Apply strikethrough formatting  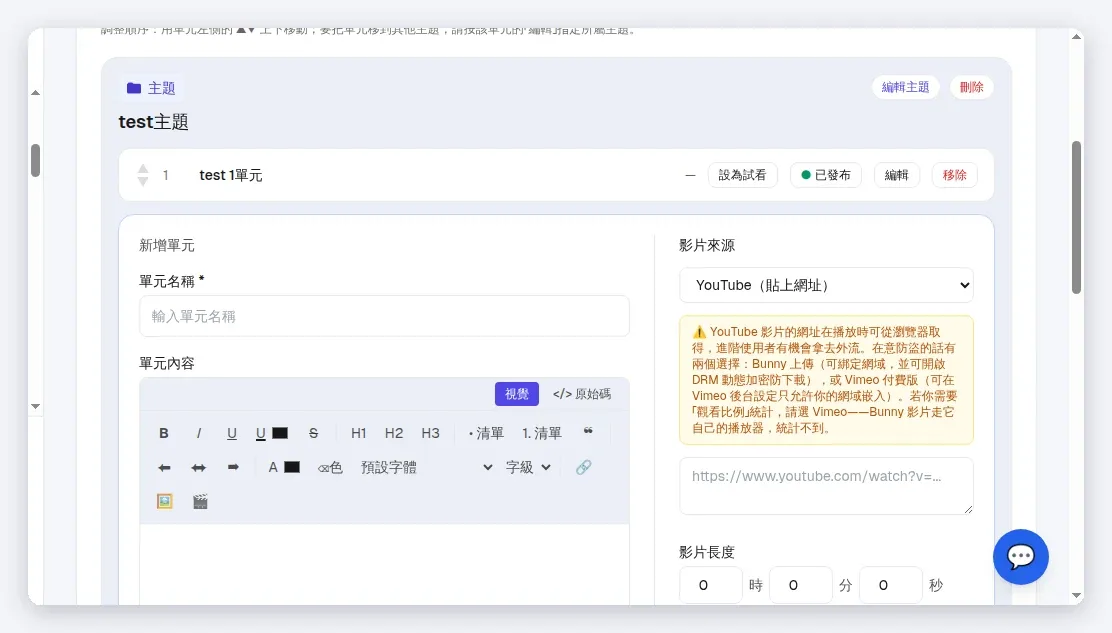point(313,433)
